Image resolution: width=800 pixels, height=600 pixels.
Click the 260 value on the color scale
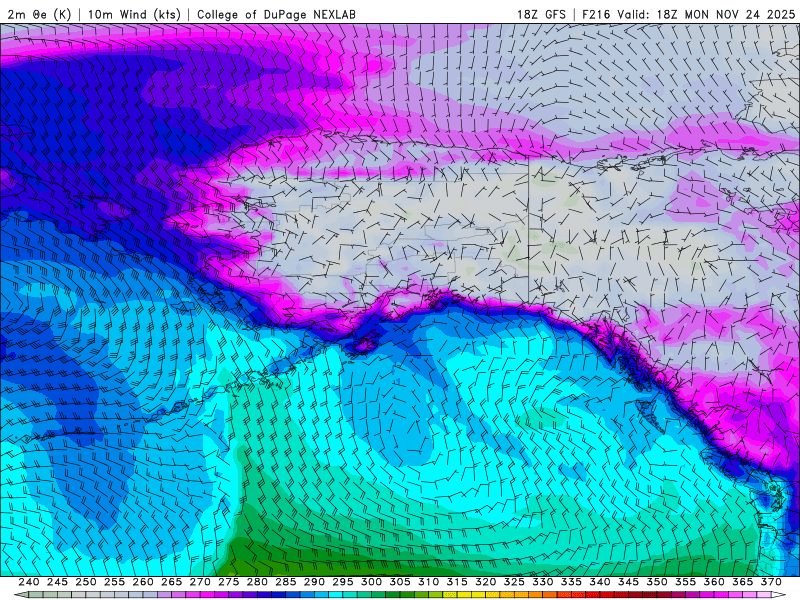tap(143, 582)
